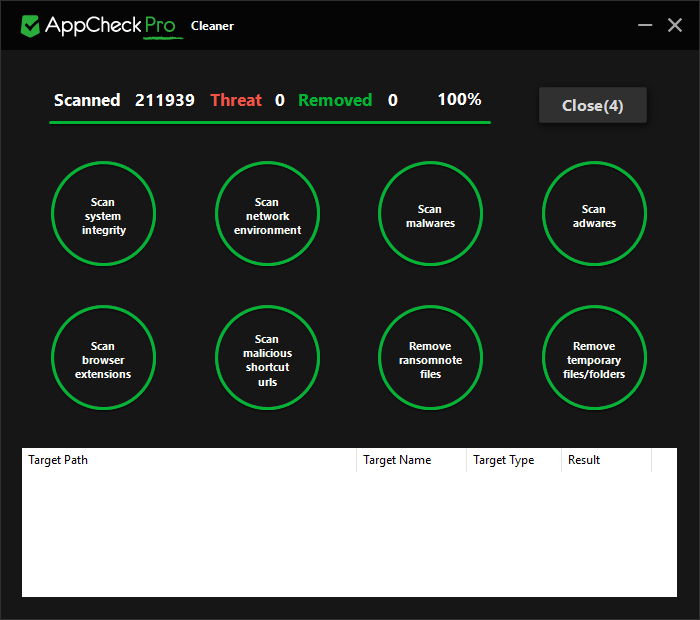Select Remove temporary files/folders circle
700x620 pixels.
tap(594, 359)
